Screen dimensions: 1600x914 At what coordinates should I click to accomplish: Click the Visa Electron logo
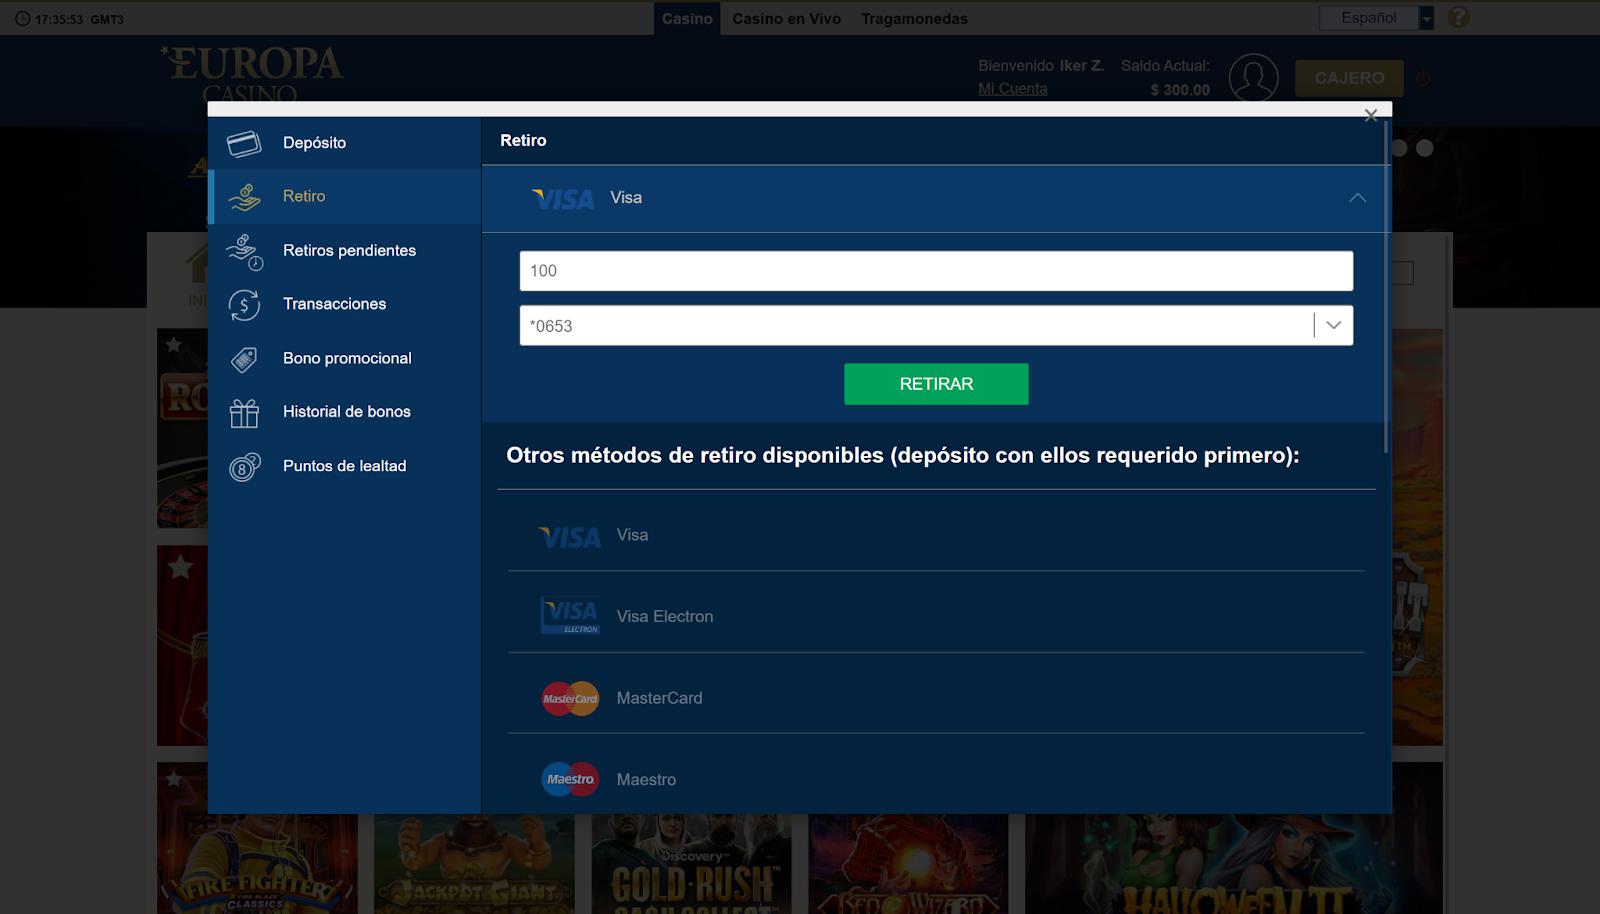coord(570,615)
